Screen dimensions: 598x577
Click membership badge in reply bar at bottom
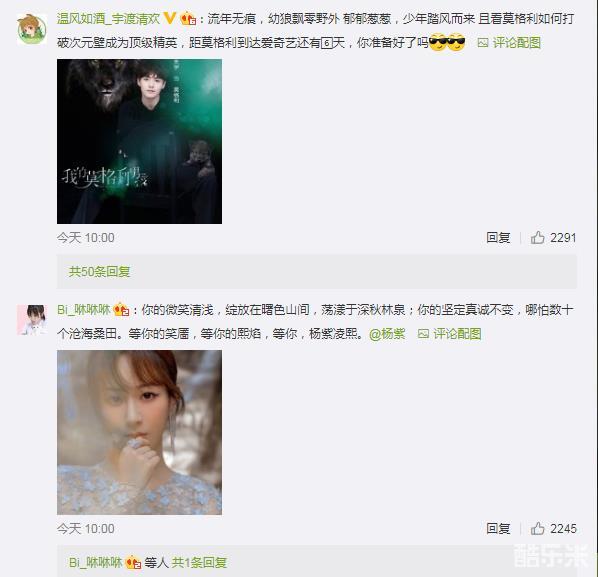point(133,562)
